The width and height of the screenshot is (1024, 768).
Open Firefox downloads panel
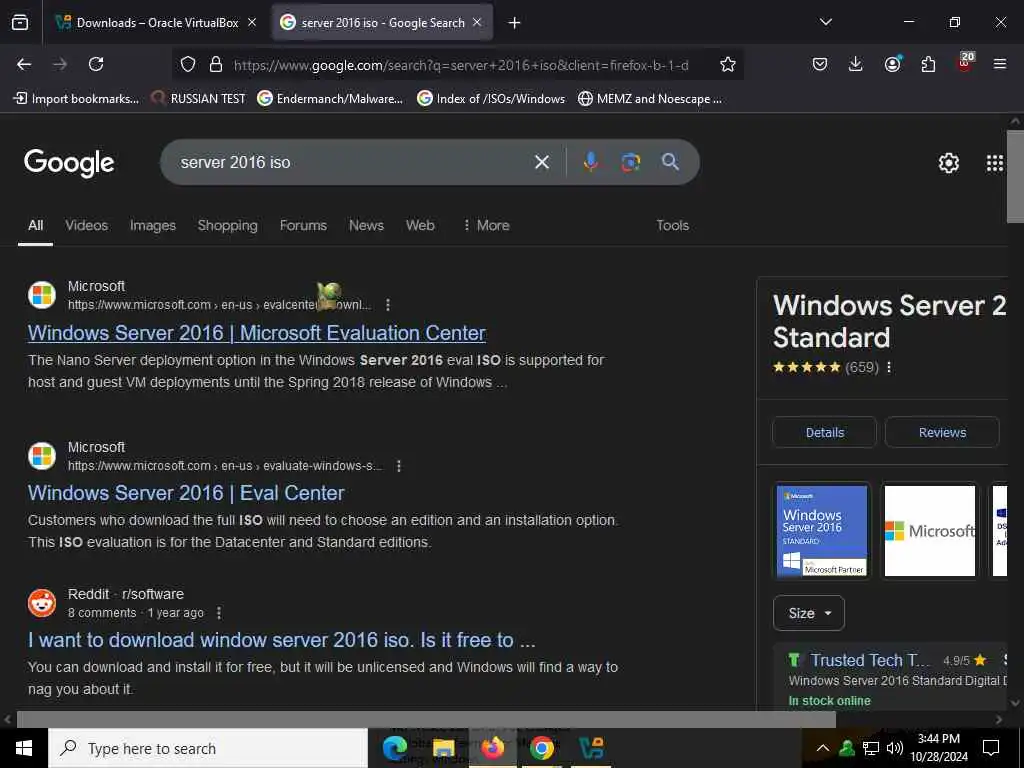(856, 64)
